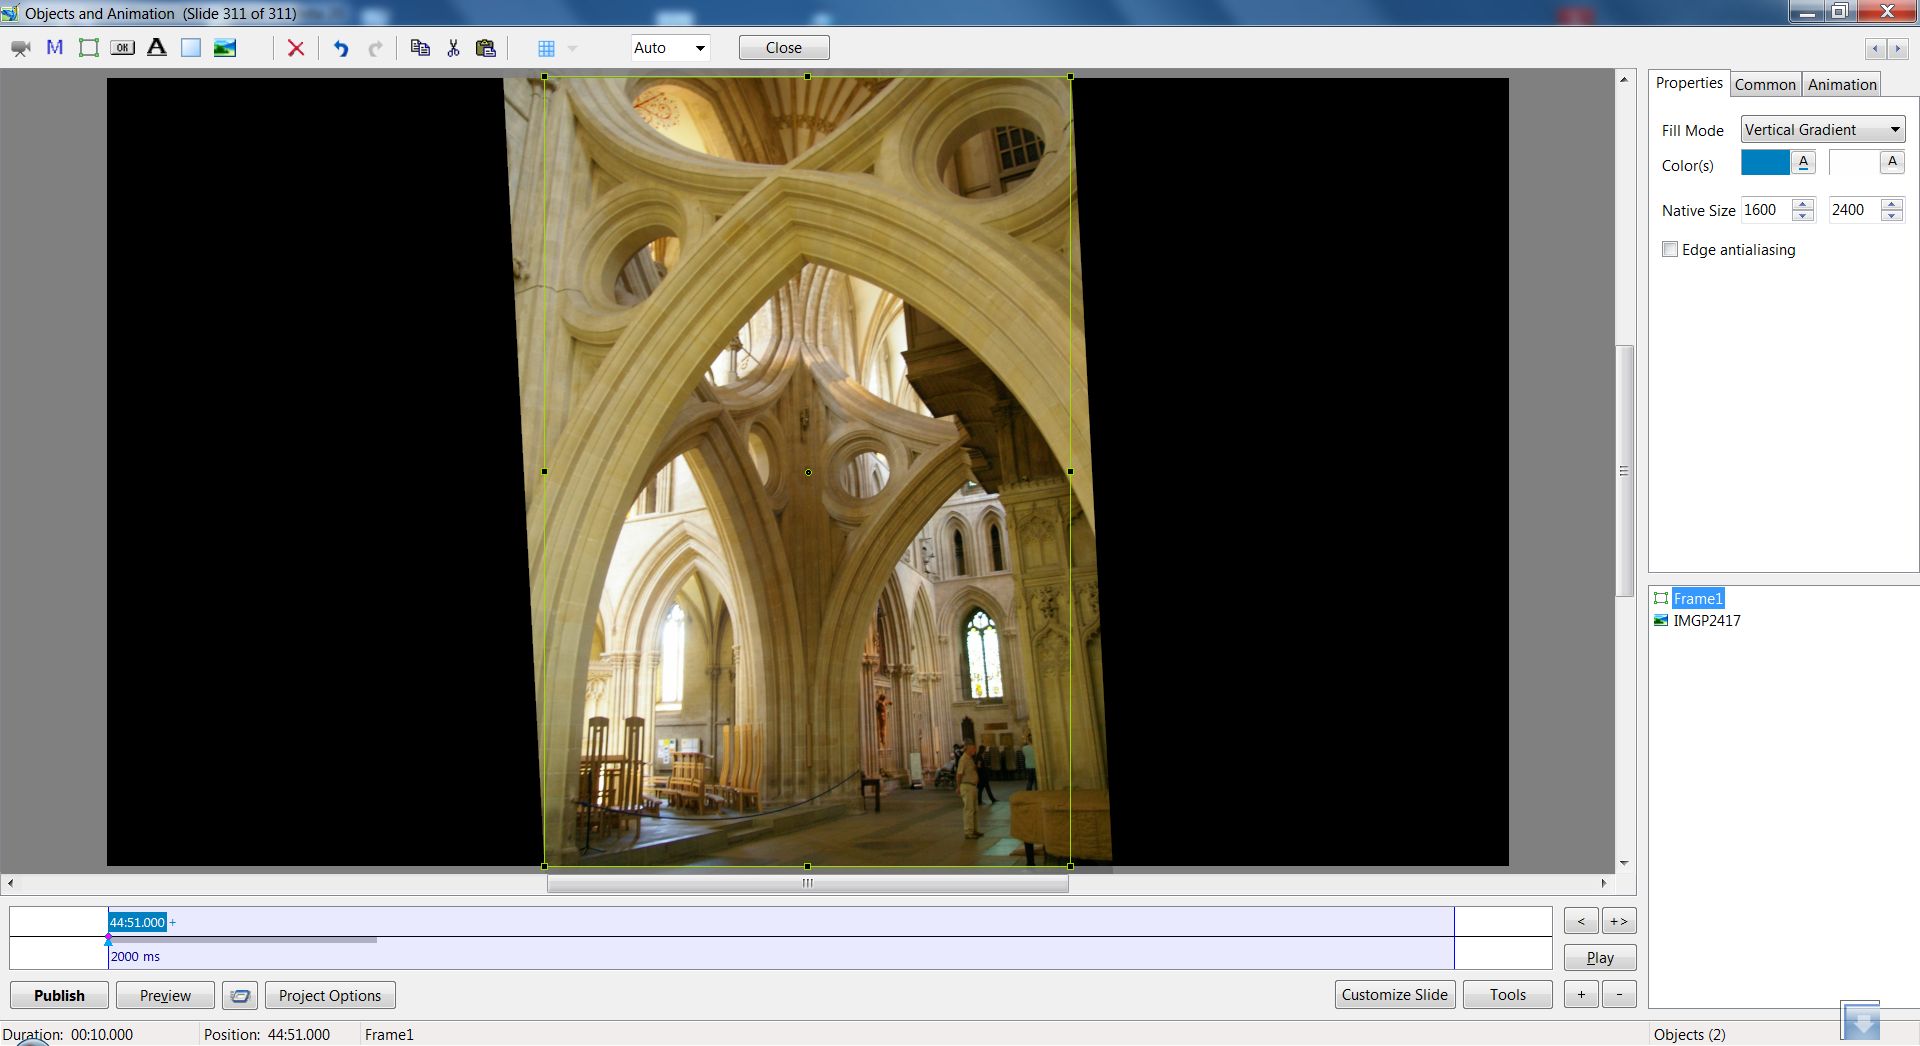The image size is (1920, 1046).
Task: Jump to the next keypoint with +> button
Action: [1619, 921]
